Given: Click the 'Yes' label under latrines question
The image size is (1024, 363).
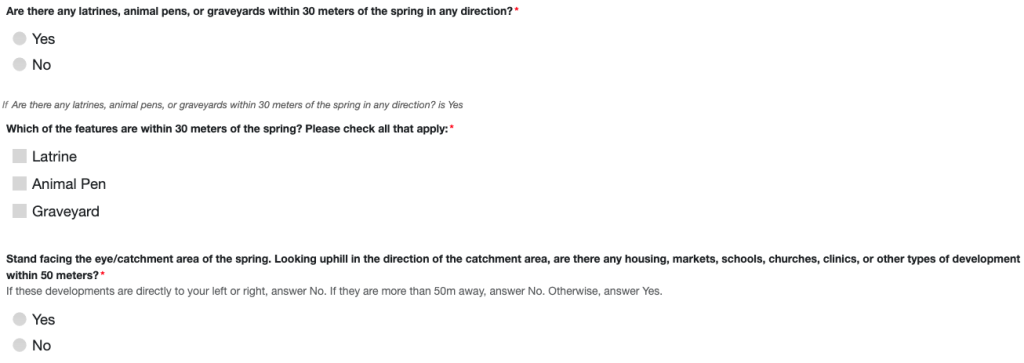Looking at the screenshot, I should (x=43, y=39).
